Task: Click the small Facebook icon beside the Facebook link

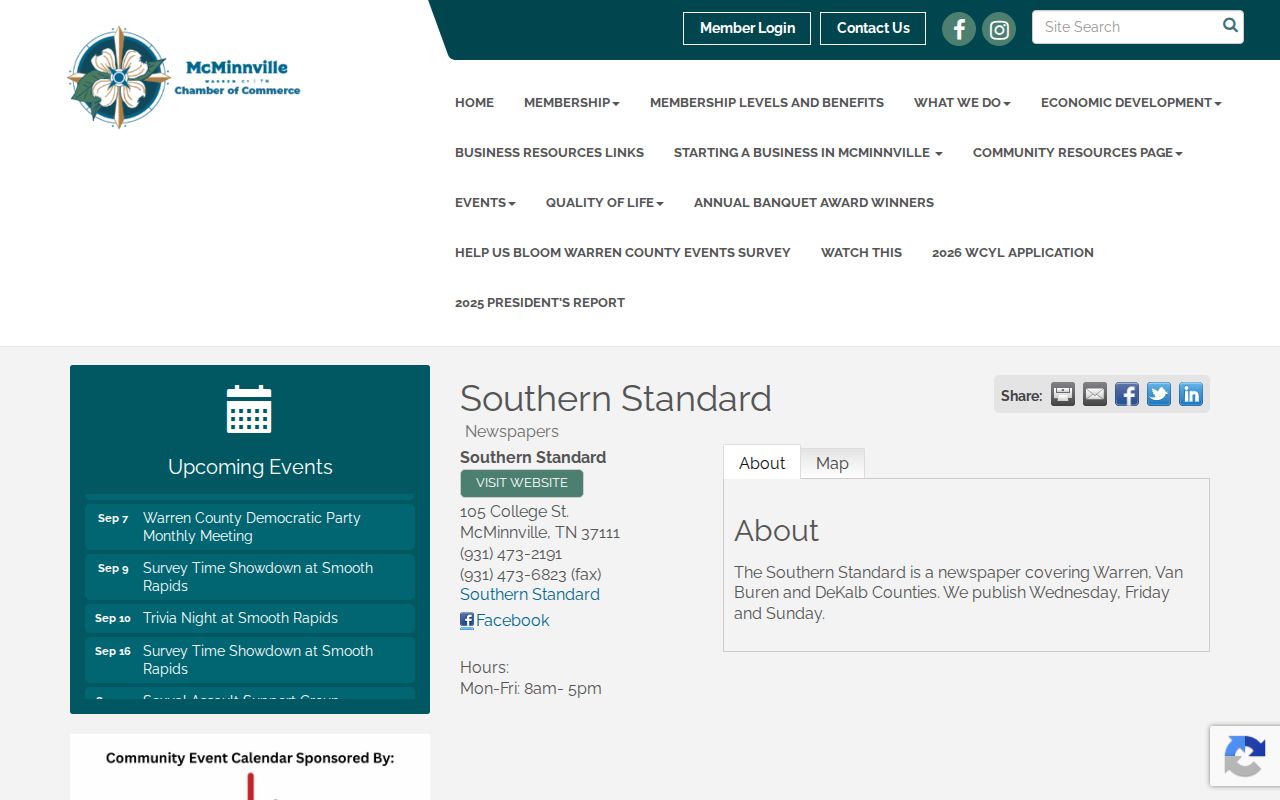Action: (x=467, y=620)
